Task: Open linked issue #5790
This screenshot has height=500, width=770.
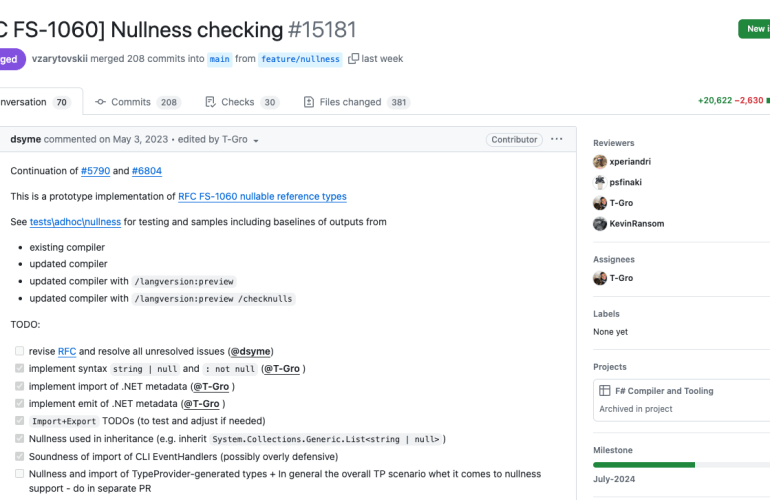Action: coord(95,171)
